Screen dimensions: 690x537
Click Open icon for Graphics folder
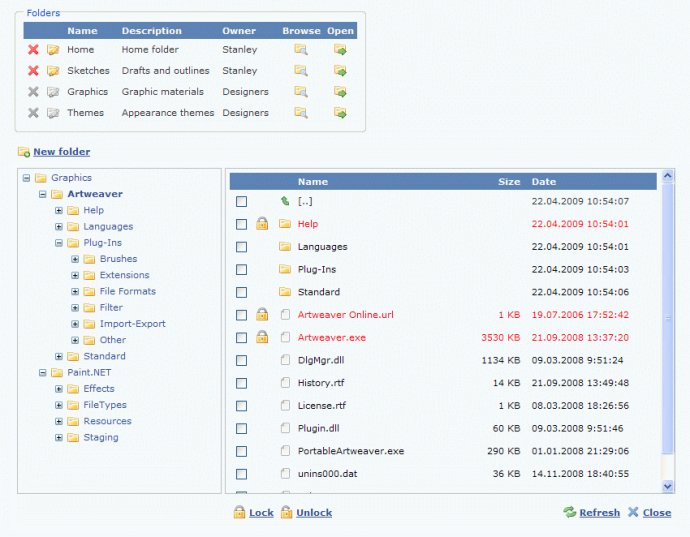coord(340,92)
